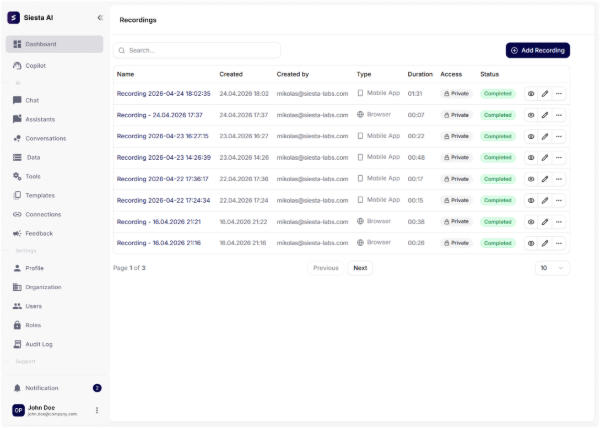This screenshot has height=428, width=600.
Task: Edit the Recording 2026-04-24 18:02:35 row
Action: pos(545,93)
